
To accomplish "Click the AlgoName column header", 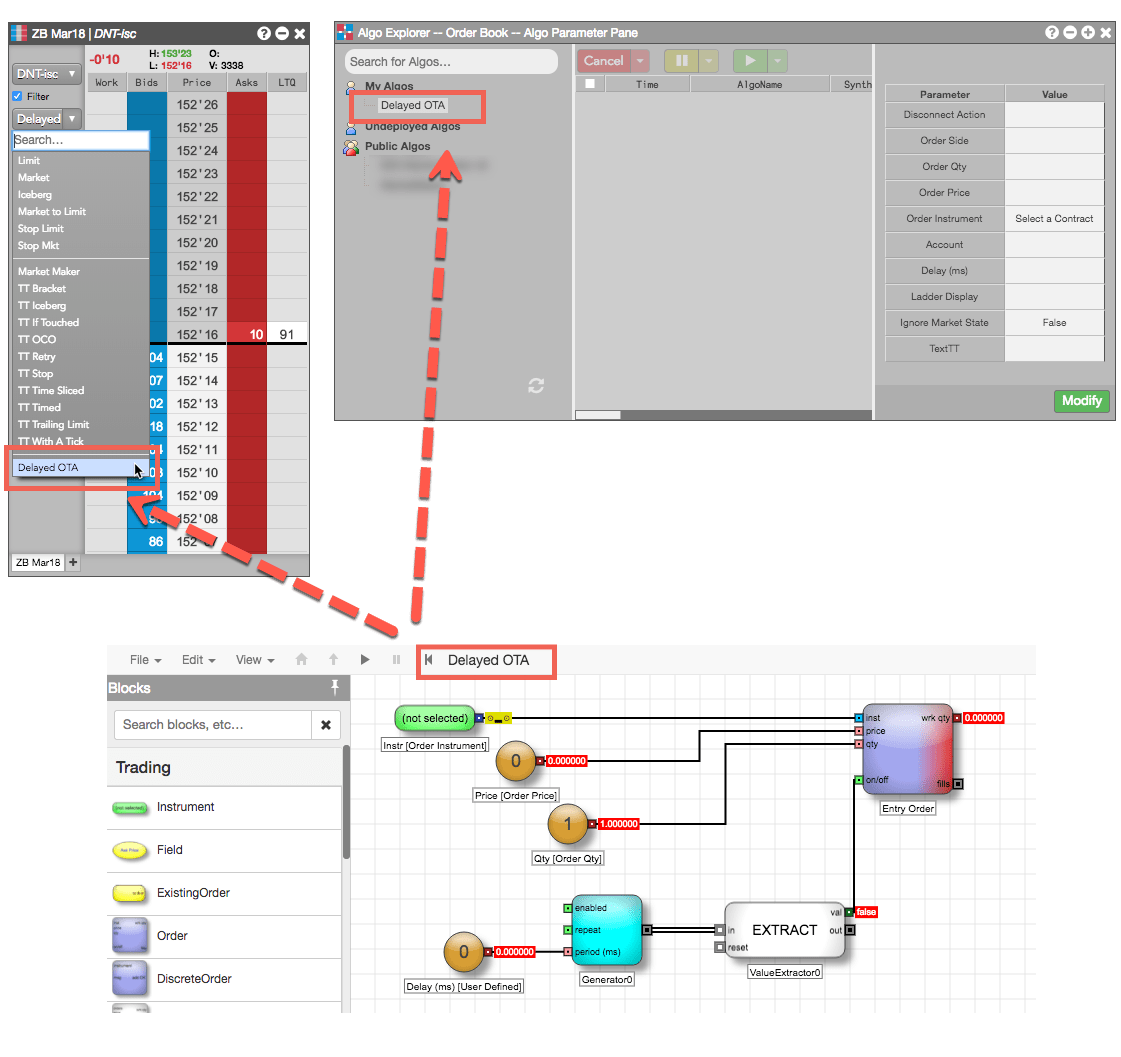I will point(759,84).
